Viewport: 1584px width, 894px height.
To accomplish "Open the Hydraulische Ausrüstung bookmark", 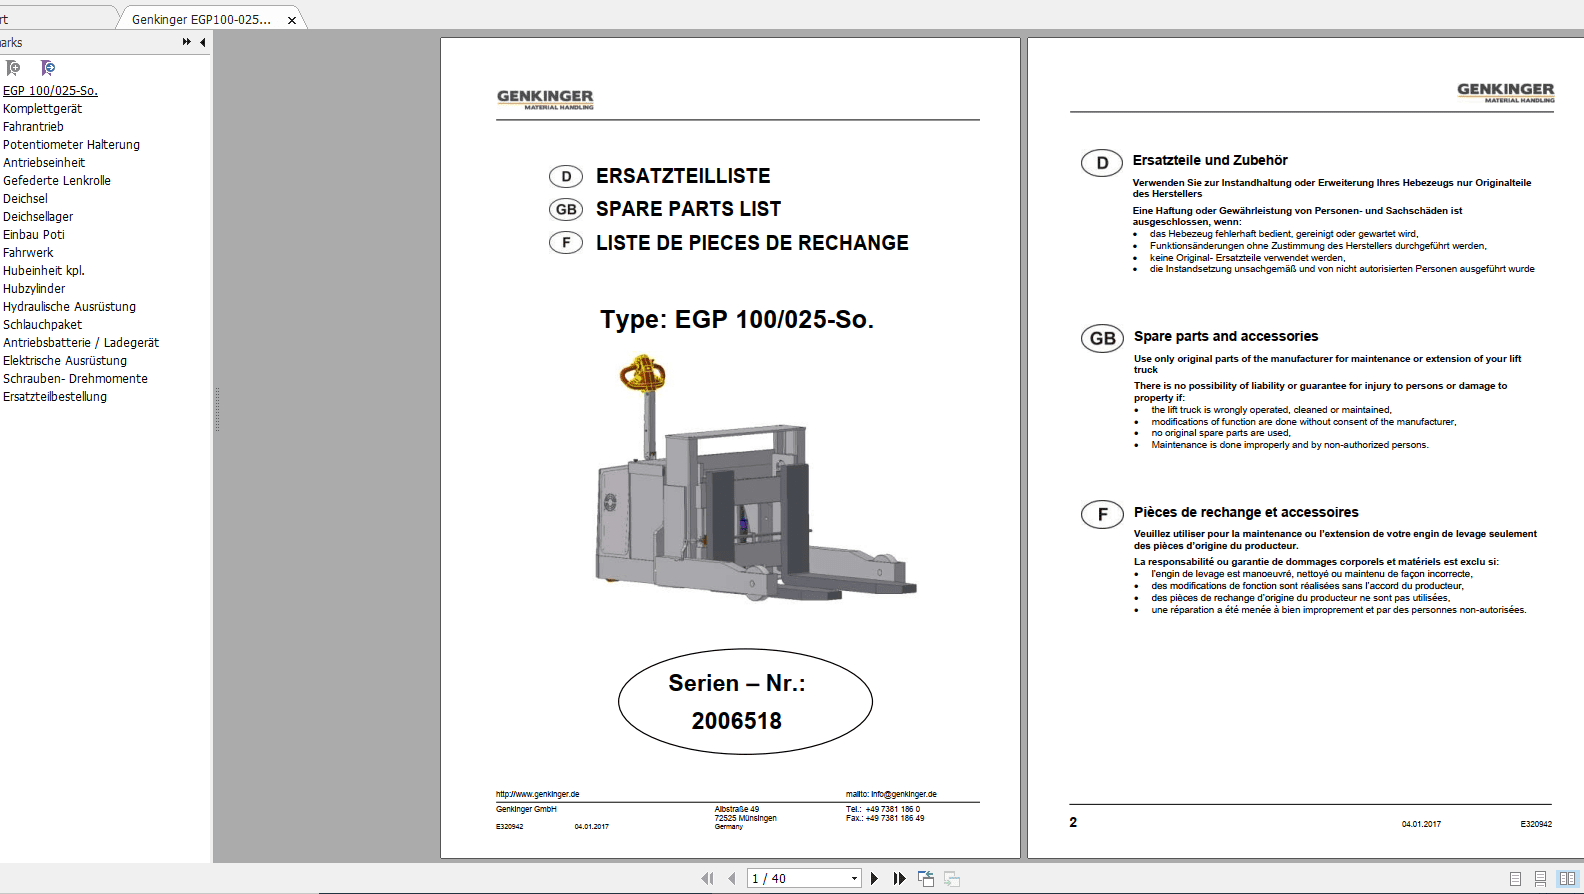I will pyautogui.click(x=69, y=306).
